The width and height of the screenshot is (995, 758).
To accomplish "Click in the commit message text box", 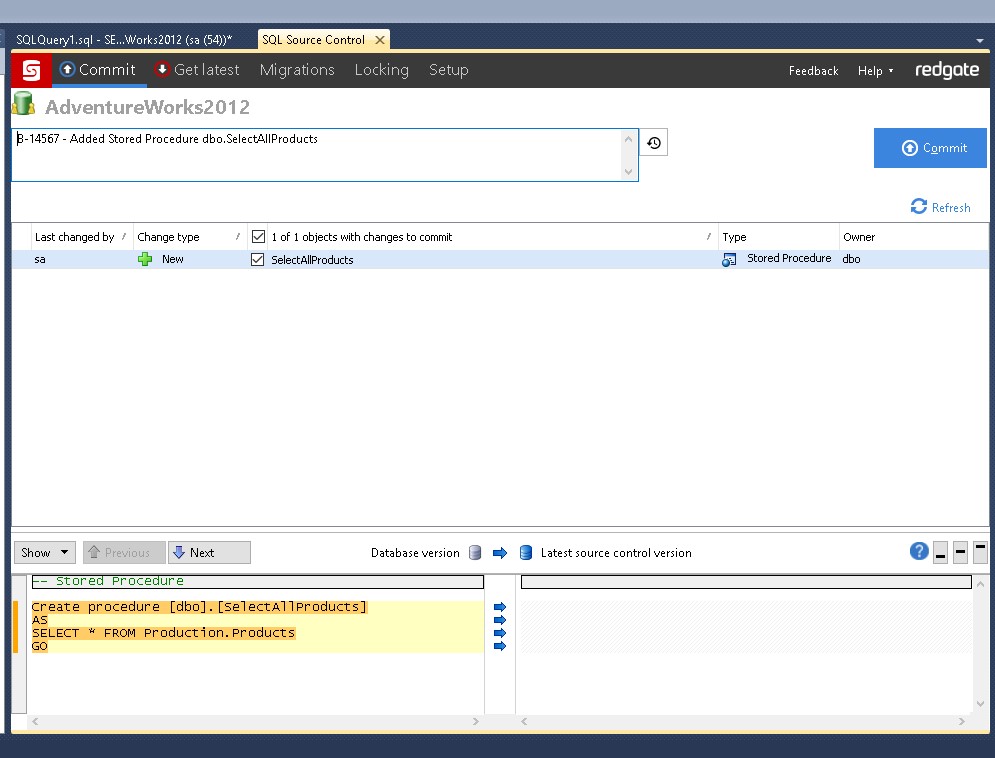I will click(324, 155).
